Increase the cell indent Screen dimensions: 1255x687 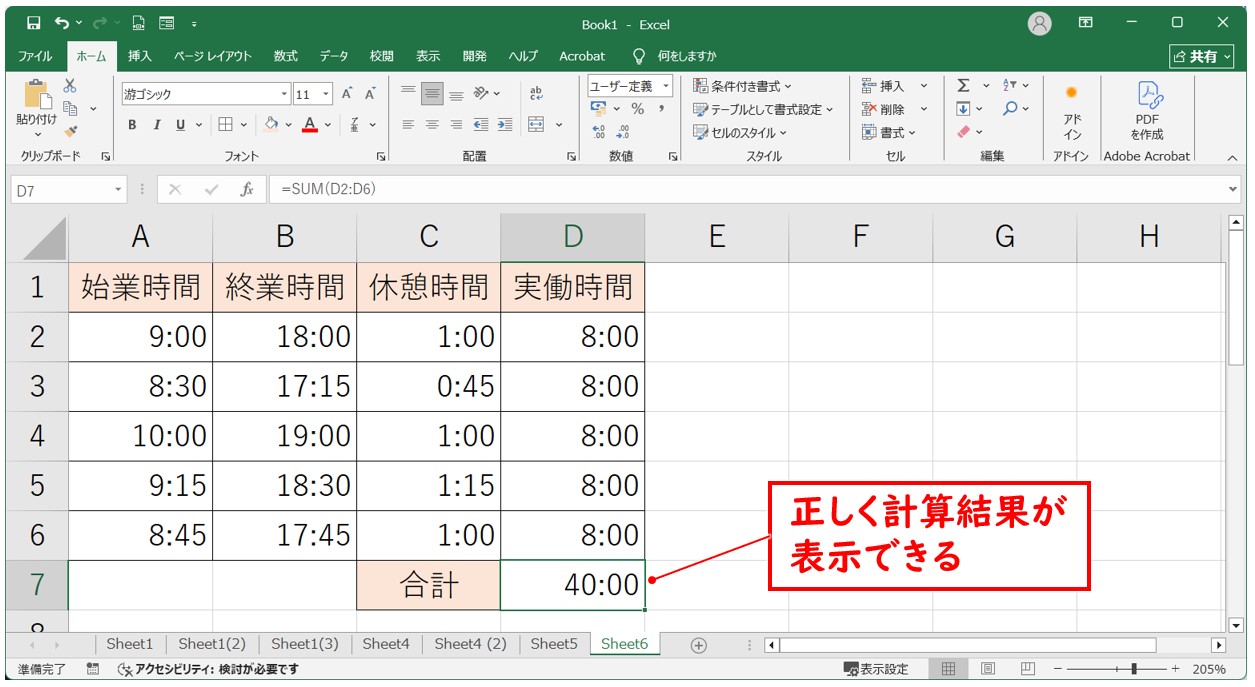504,125
